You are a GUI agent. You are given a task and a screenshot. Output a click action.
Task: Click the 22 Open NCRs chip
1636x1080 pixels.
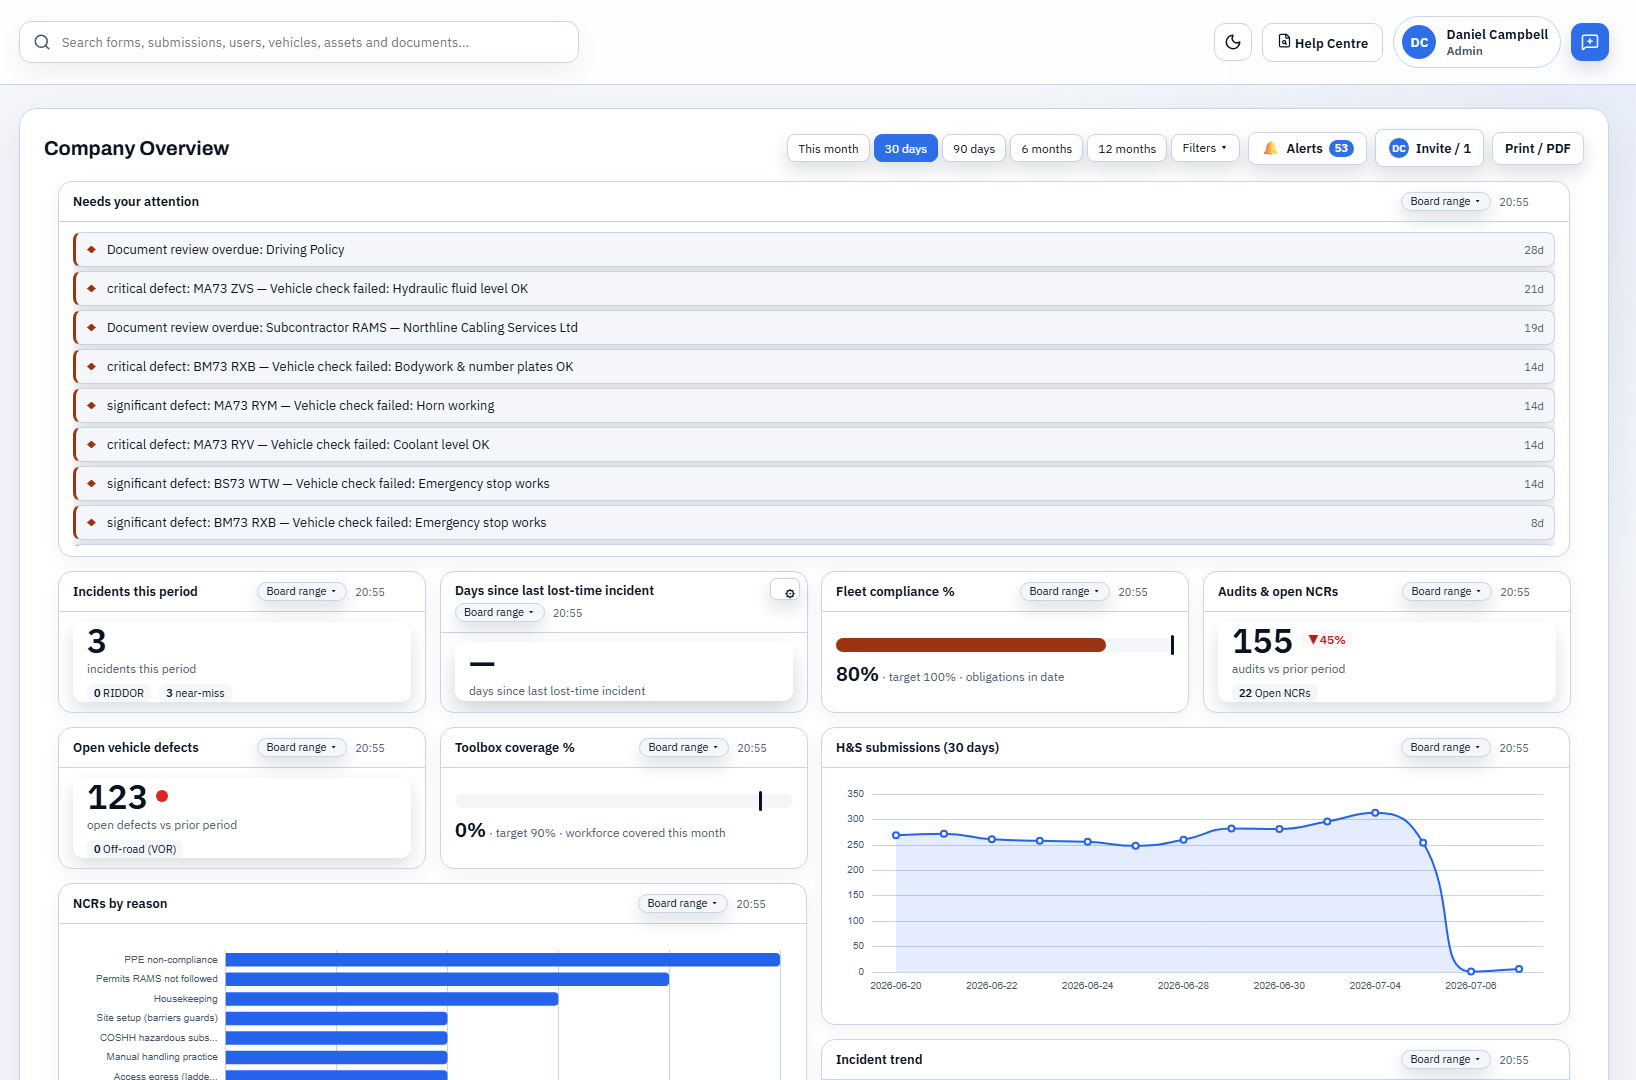1274,693
